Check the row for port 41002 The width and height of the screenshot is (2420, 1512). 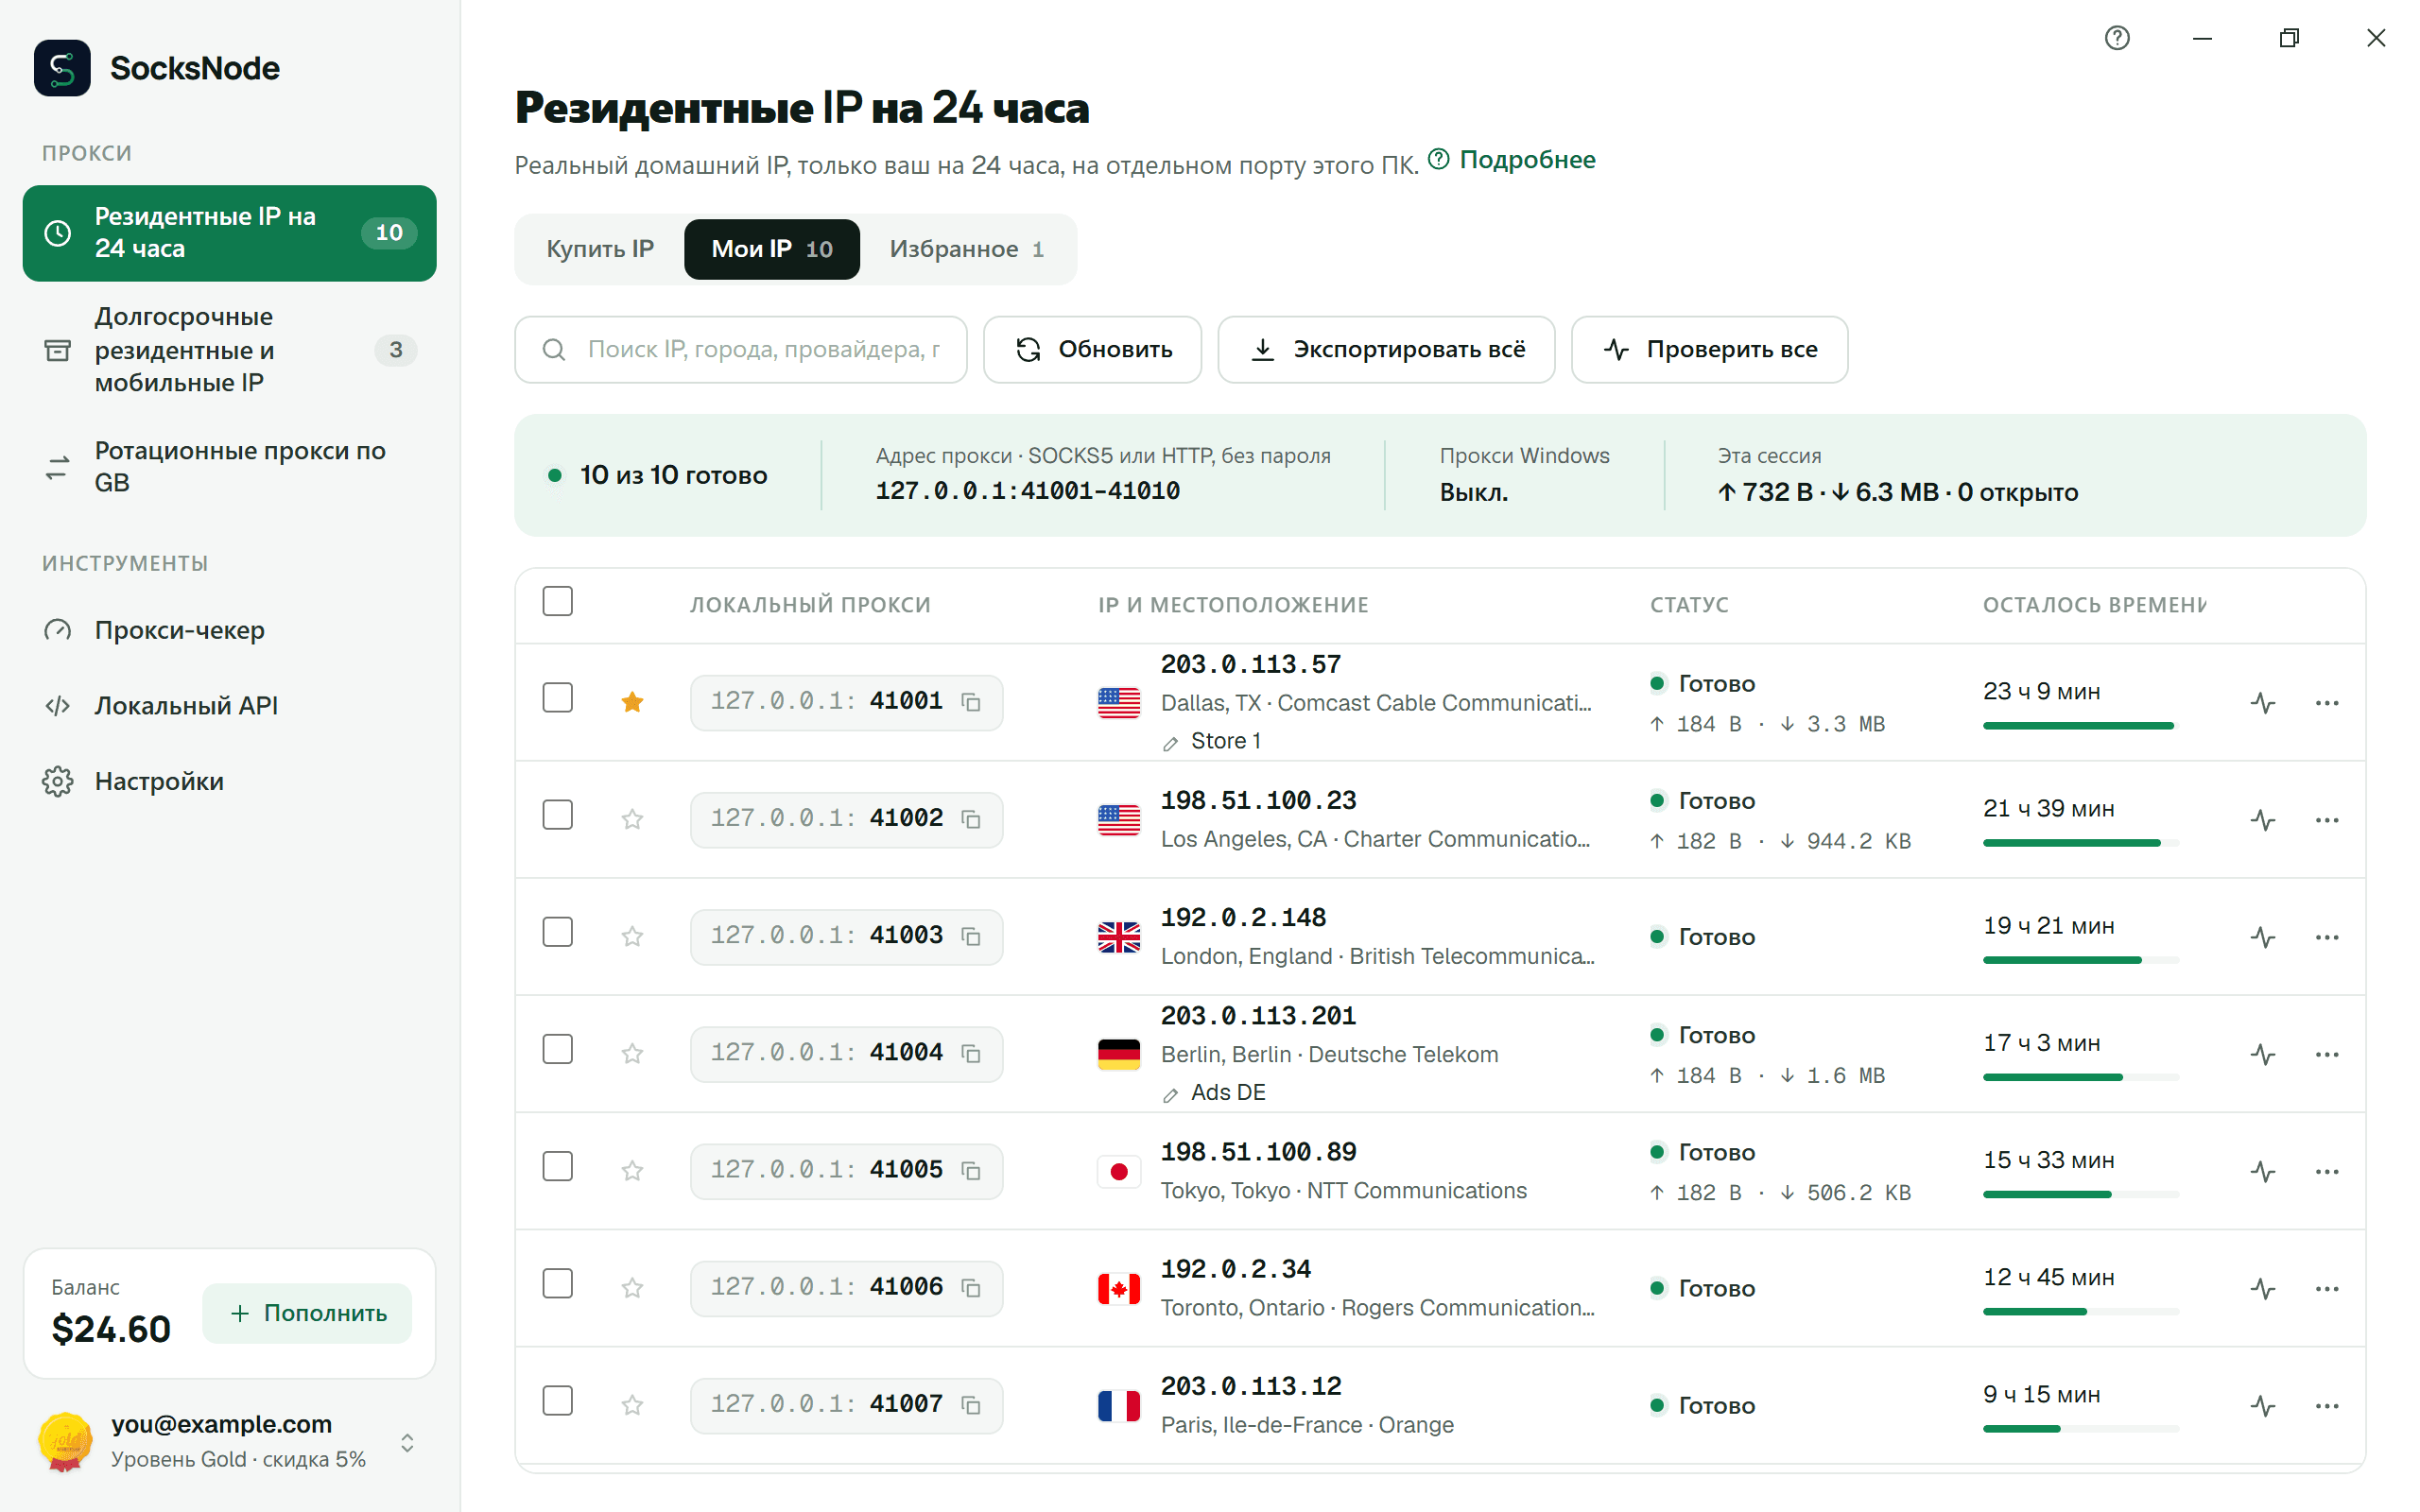click(x=557, y=814)
